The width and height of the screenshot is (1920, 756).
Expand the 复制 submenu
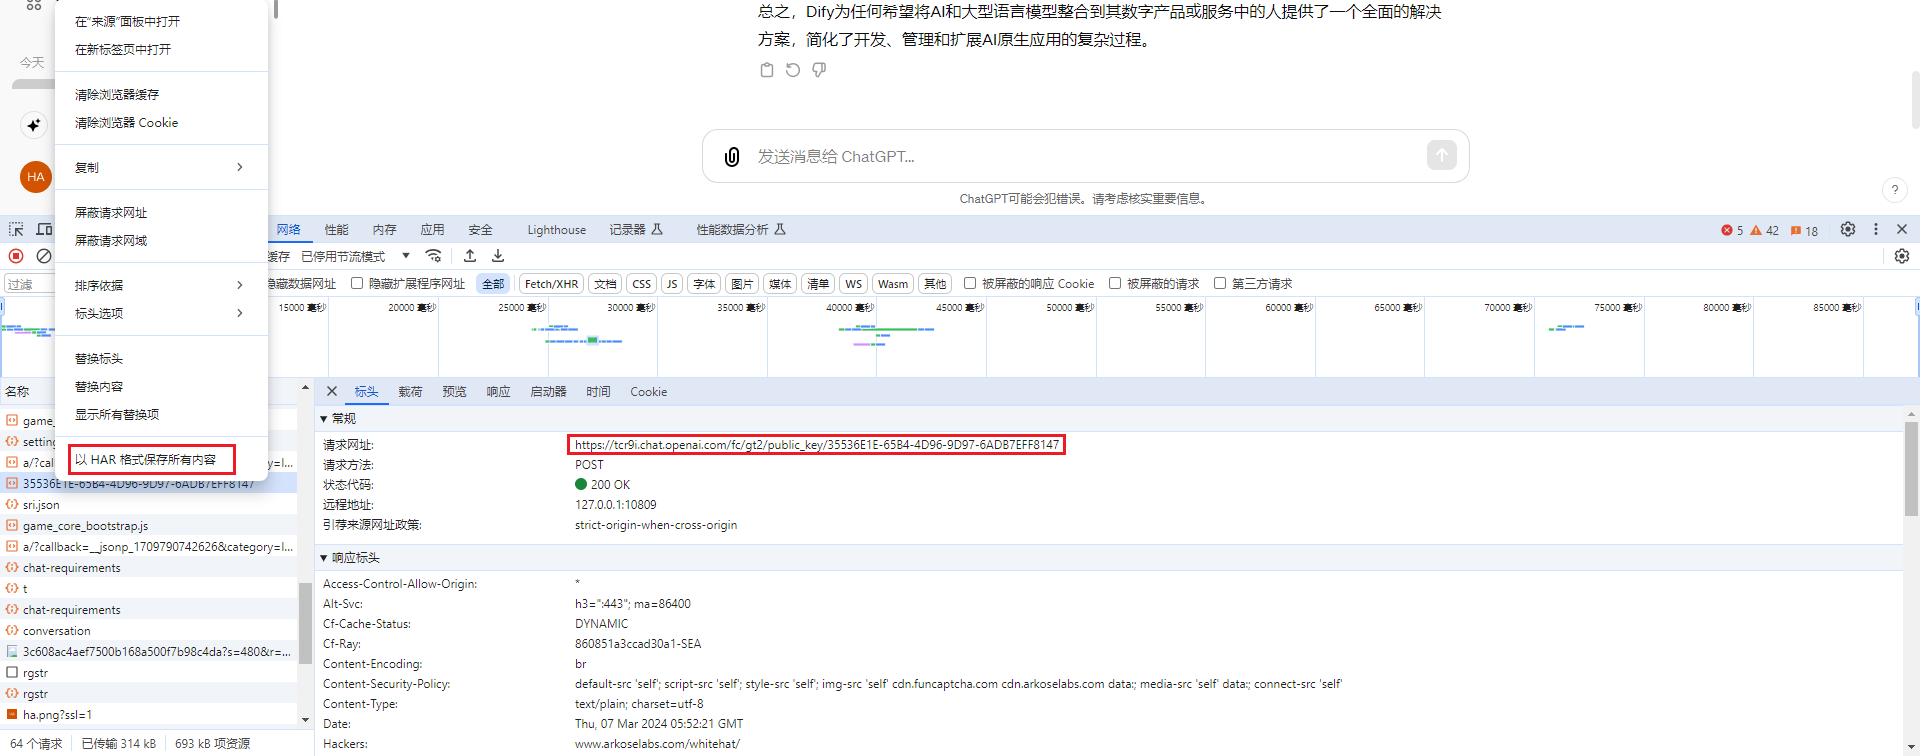pos(160,167)
